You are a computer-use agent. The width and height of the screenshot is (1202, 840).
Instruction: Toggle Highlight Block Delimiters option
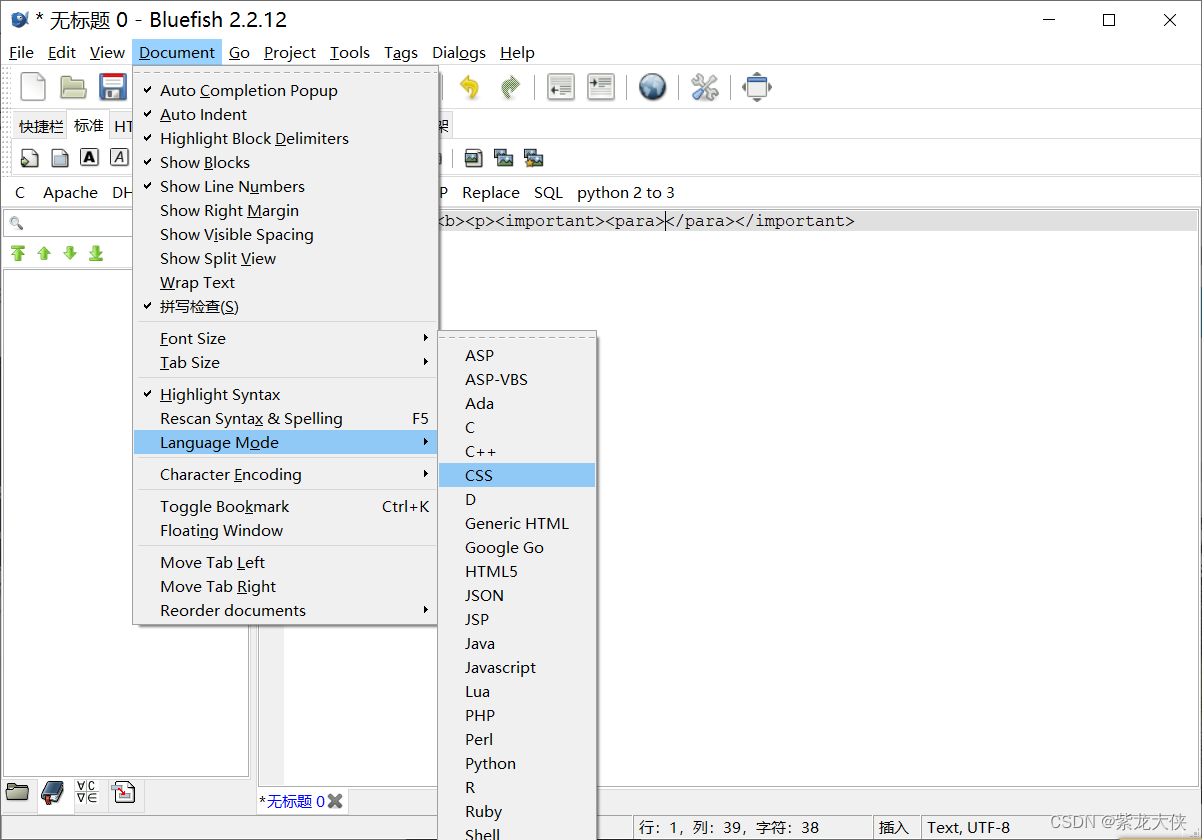pyautogui.click(x=285, y=138)
